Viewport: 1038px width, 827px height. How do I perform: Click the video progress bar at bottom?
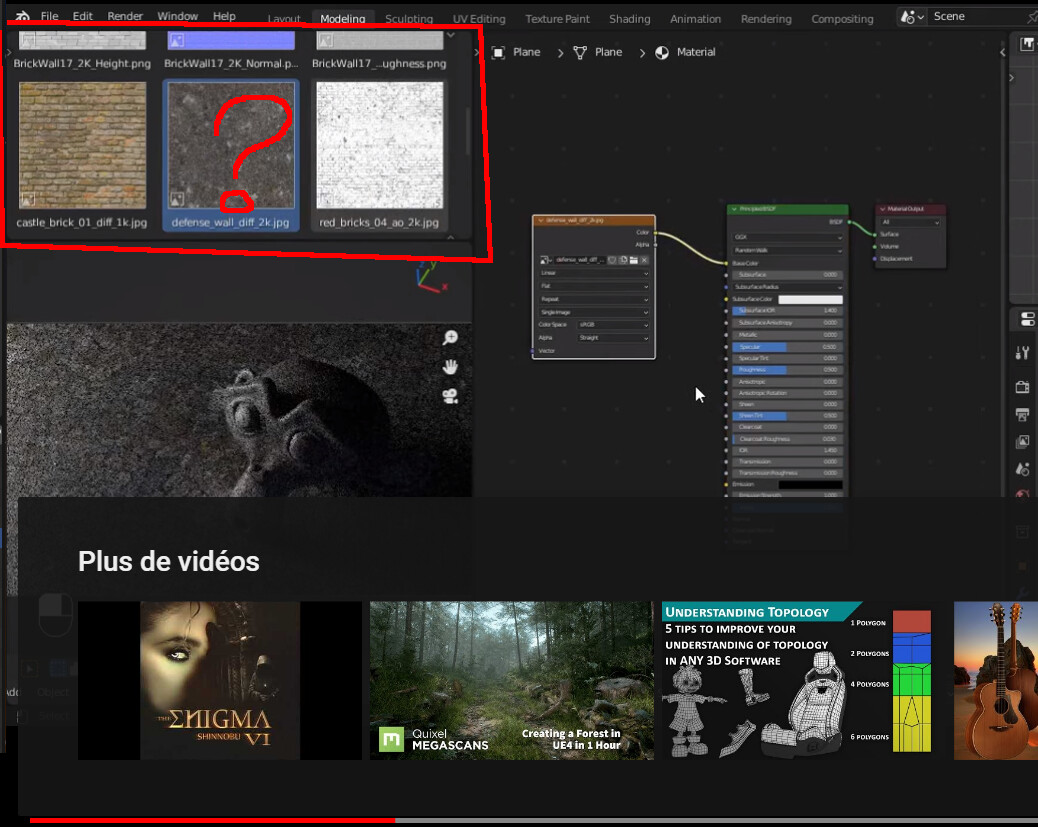[x=534, y=821]
